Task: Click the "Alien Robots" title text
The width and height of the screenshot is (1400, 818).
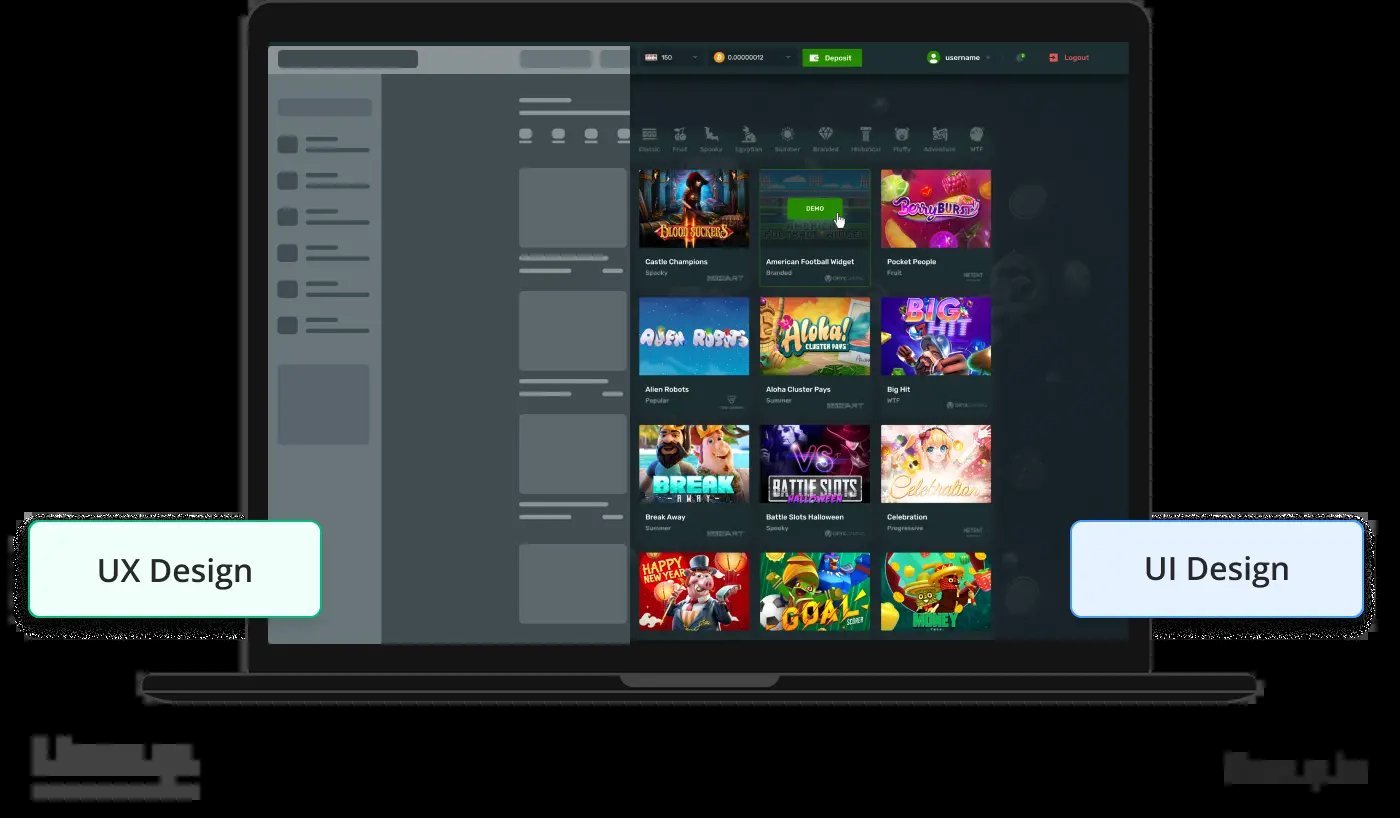Action: tap(667, 390)
